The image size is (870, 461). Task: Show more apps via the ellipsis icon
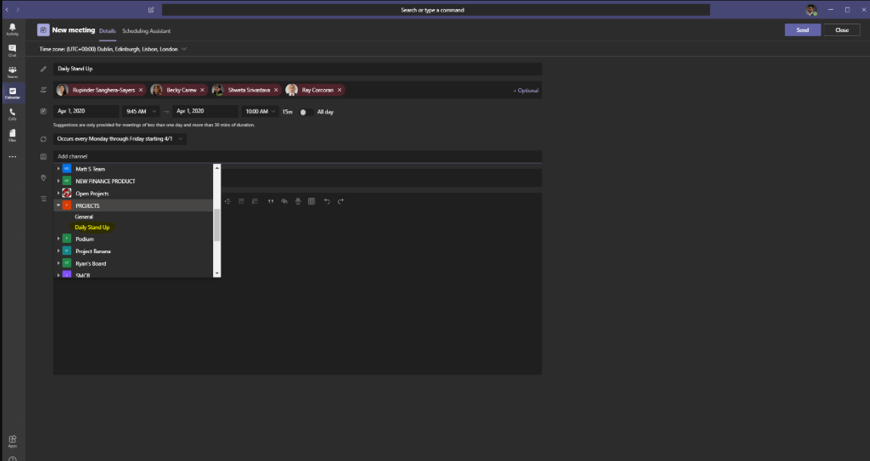[12, 157]
